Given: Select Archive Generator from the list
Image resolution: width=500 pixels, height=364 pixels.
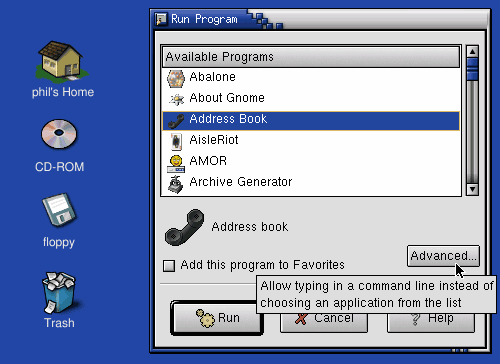Looking at the screenshot, I should point(311,183).
